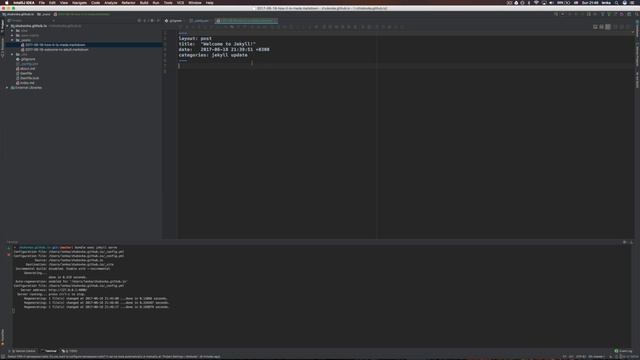Screen dimensions: 640x360
Task: Expand the second collapsed folder under root
Action: [x=12, y=36]
